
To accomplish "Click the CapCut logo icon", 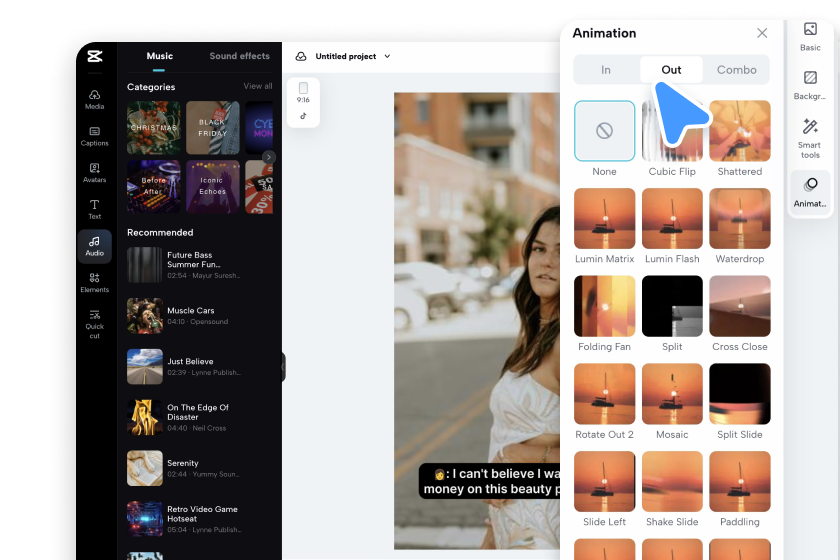I will [x=95, y=56].
